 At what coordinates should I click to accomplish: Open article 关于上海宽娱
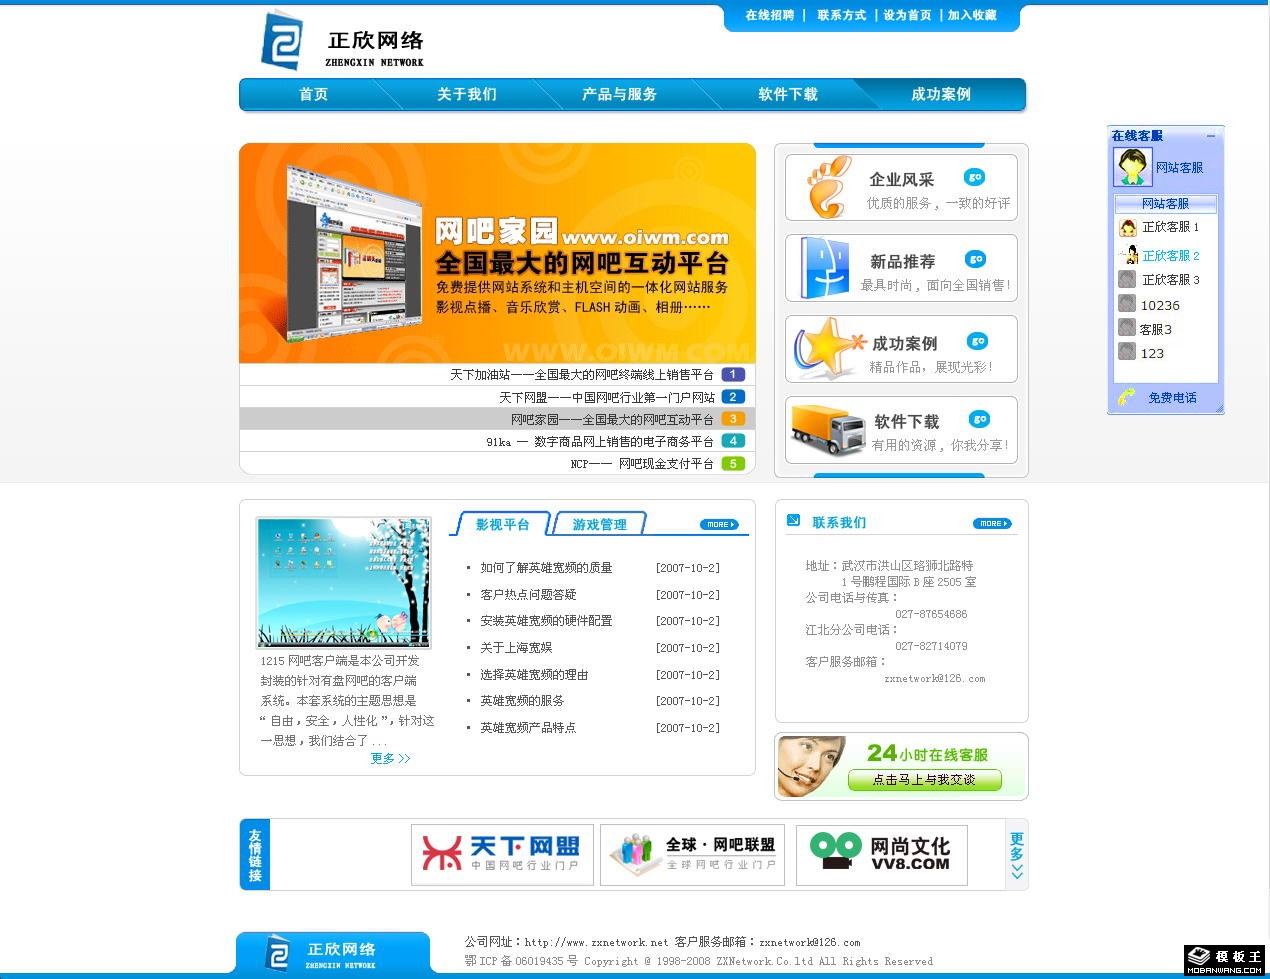click(516, 648)
